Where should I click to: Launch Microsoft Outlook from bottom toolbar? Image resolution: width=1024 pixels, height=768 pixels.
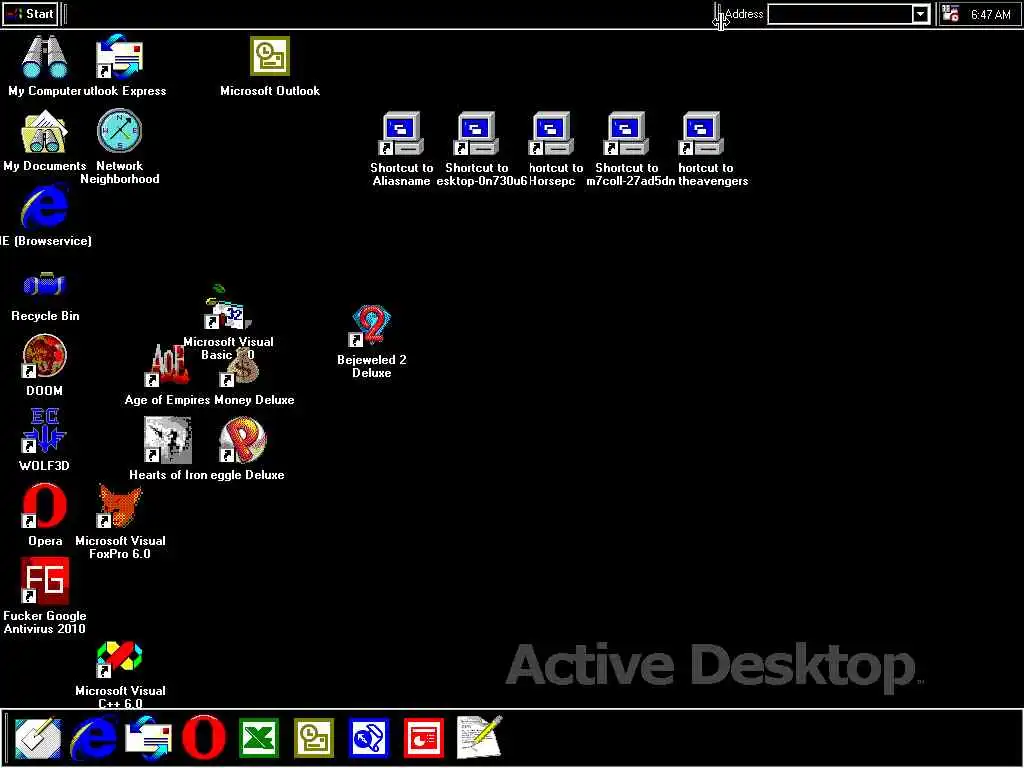click(314, 738)
